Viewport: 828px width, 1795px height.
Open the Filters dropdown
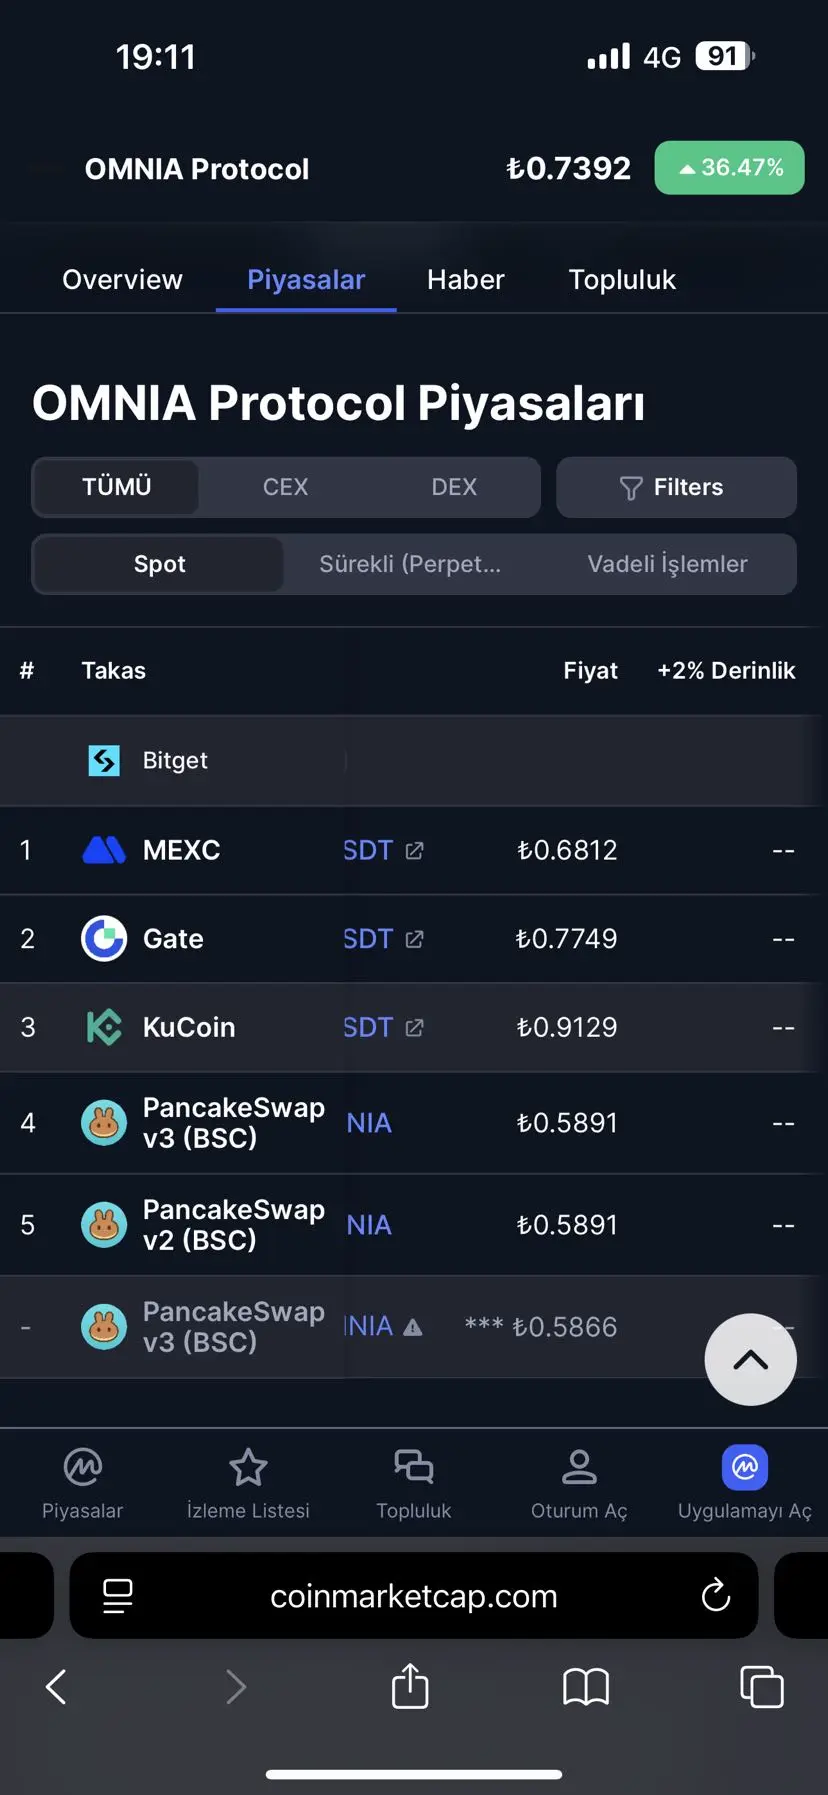pyautogui.click(x=676, y=487)
